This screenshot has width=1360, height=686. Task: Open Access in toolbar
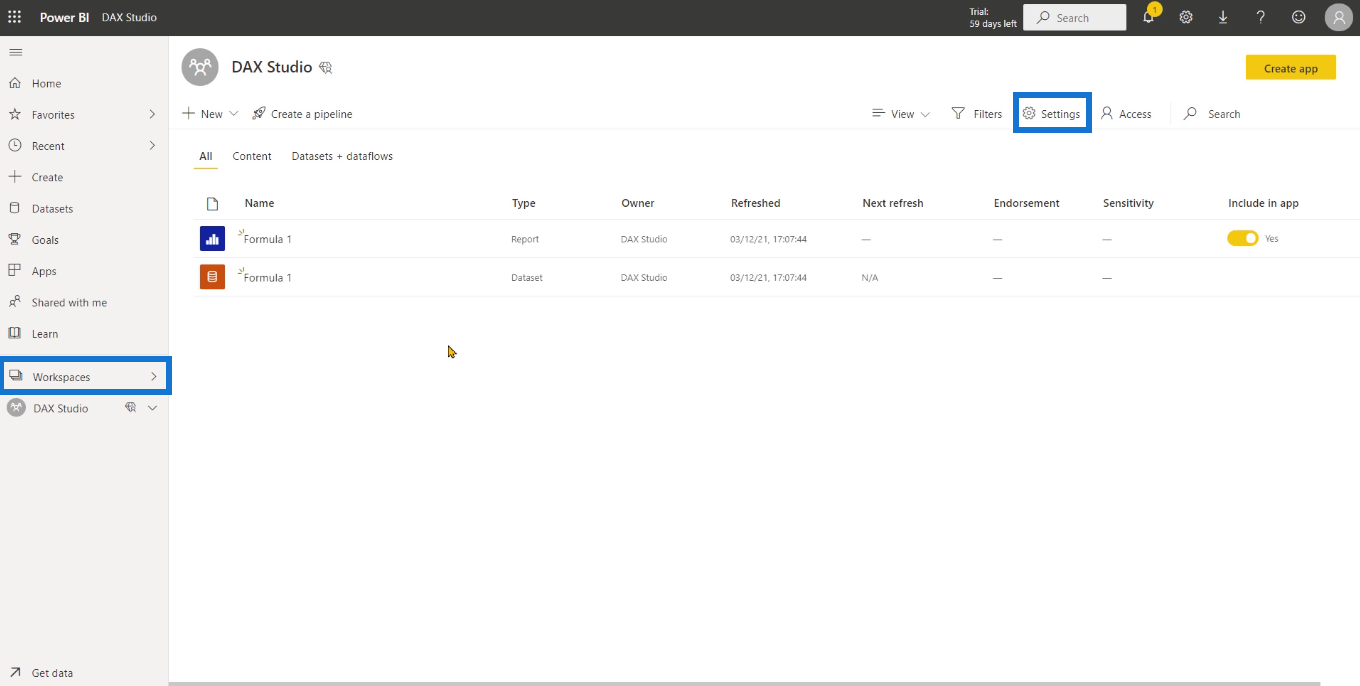pos(1126,114)
